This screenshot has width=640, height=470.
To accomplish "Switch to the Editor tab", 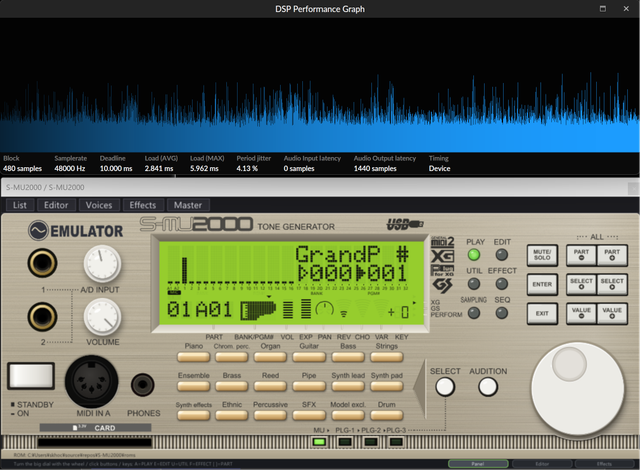I will coord(56,205).
